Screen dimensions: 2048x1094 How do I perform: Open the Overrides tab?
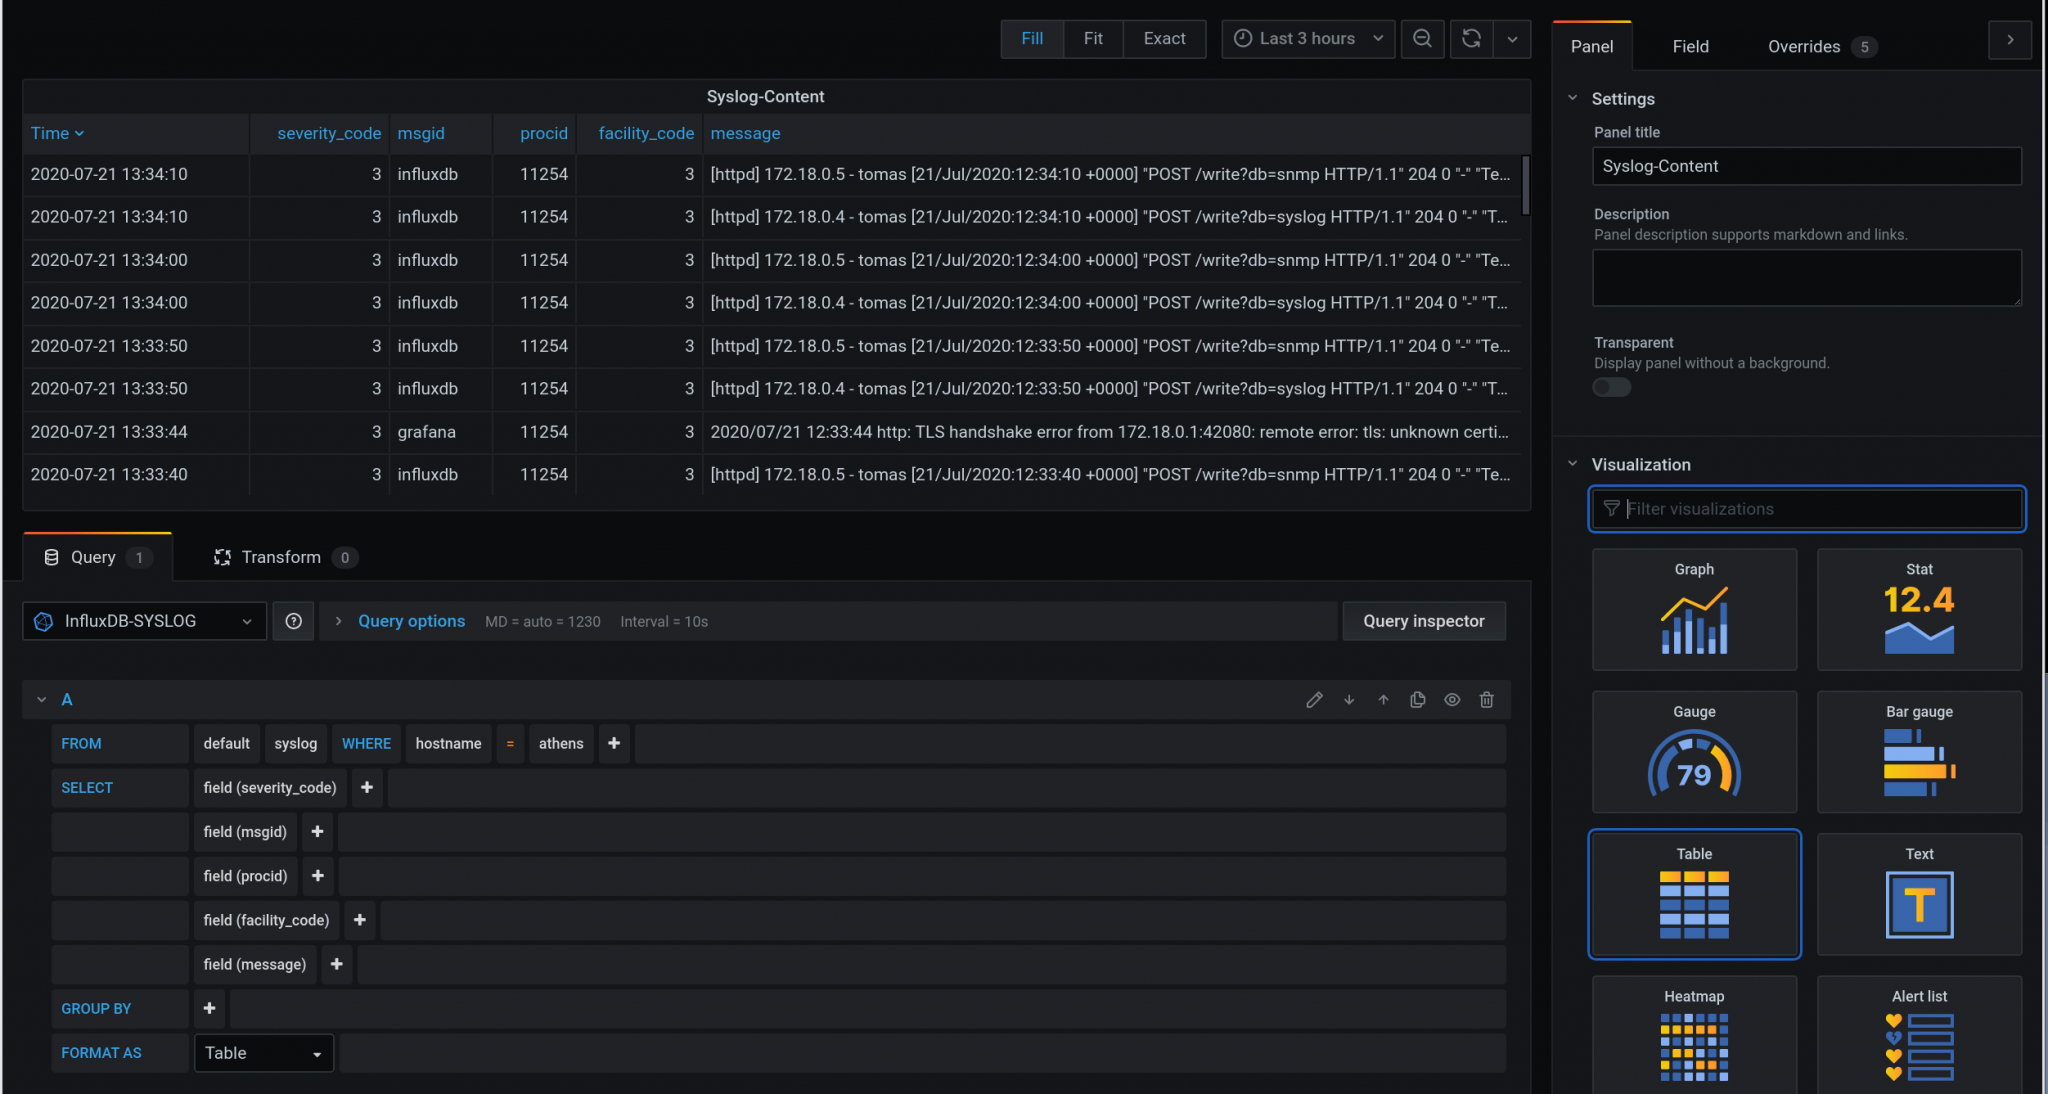(x=1805, y=46)
